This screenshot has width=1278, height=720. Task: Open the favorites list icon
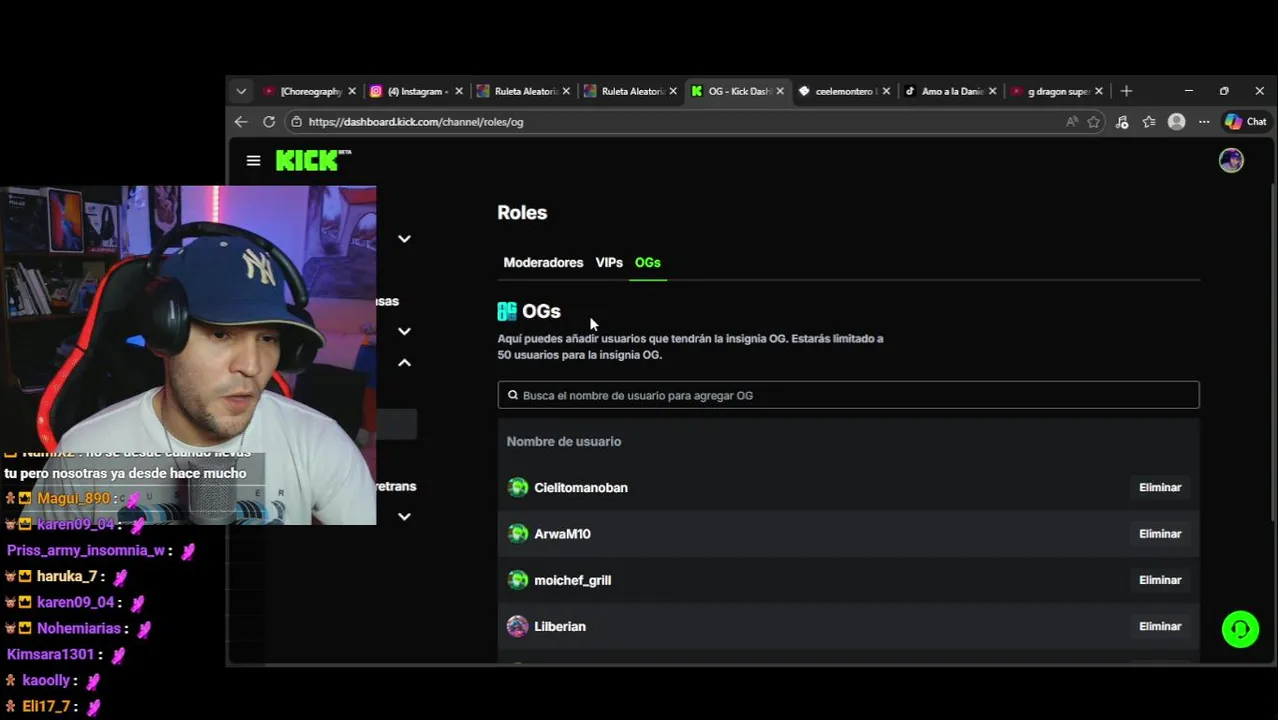[1149, 121]
